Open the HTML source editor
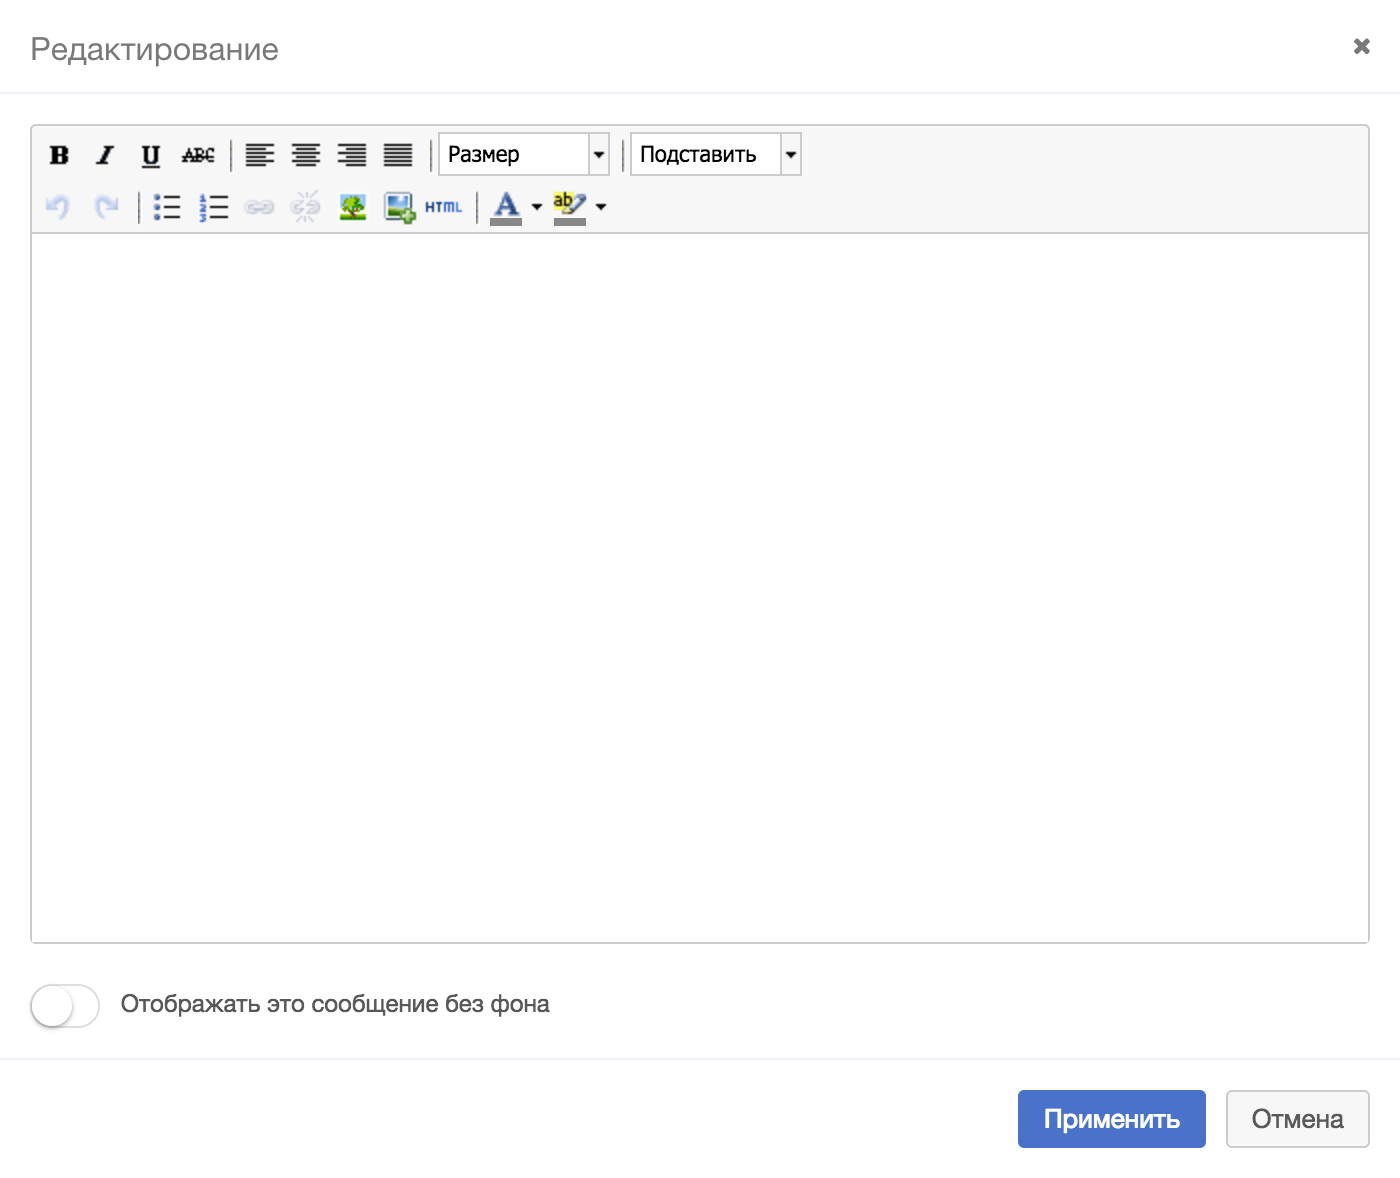1400x1178 pixels. click(443, 207)
